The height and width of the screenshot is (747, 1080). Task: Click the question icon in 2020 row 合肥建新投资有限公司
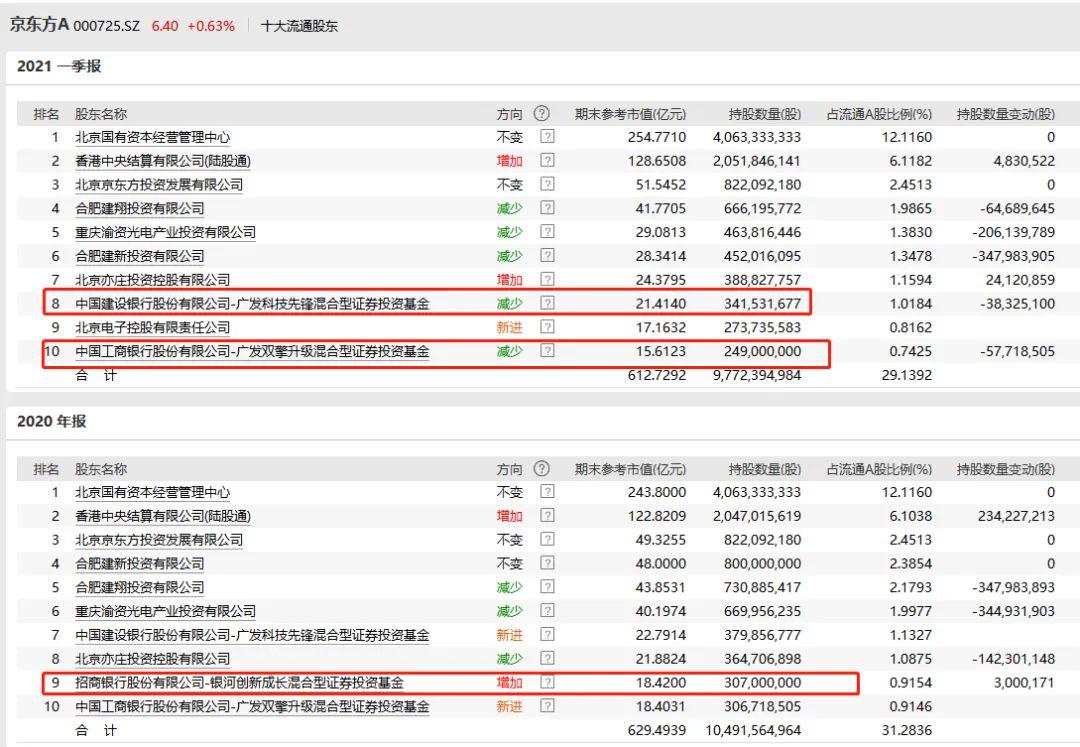click(548, 563)
